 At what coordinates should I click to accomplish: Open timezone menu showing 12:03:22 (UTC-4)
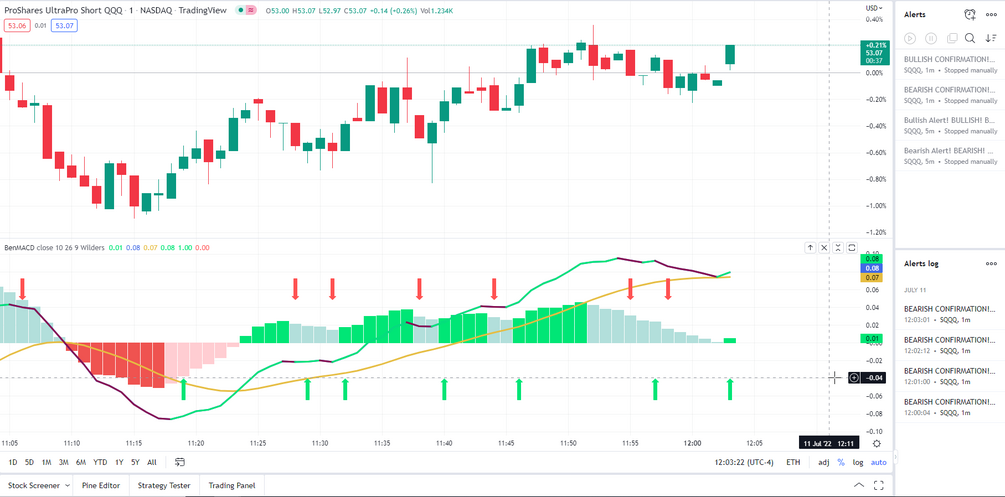[744, 462]
